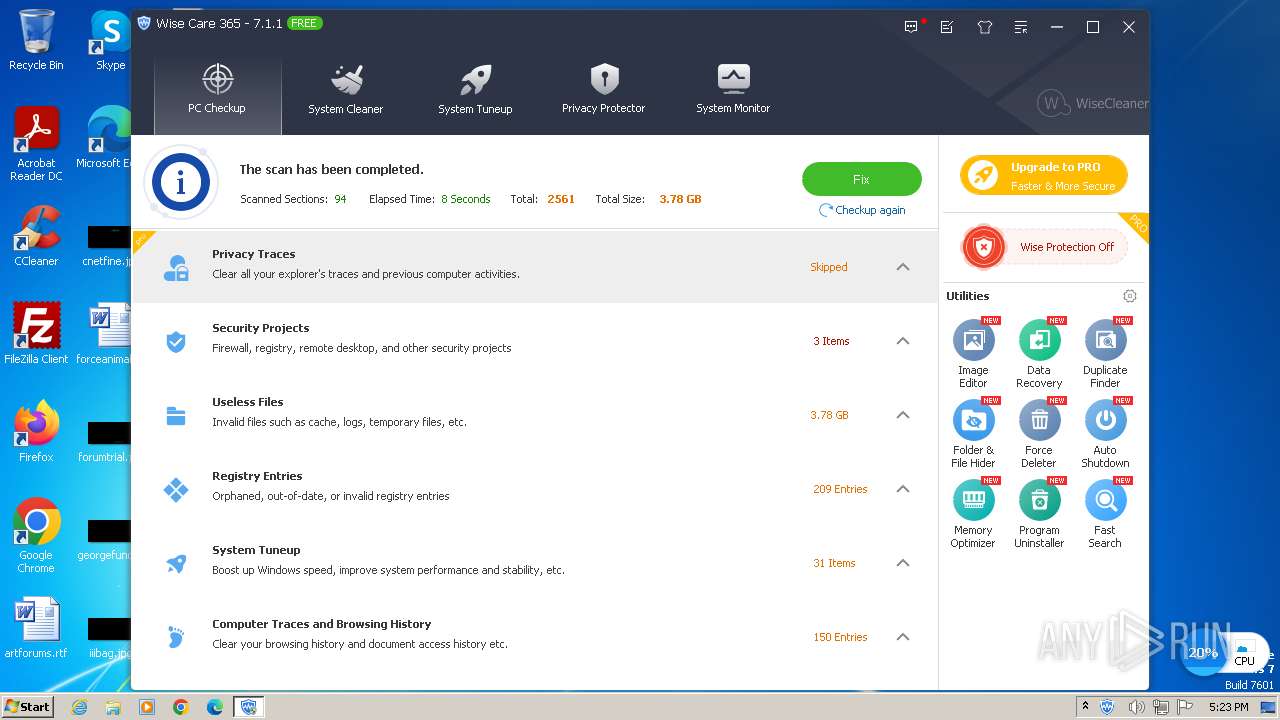Open the Windows Start menu
This screenshot has width=1280, height=720.
click(x=28, y=706)
